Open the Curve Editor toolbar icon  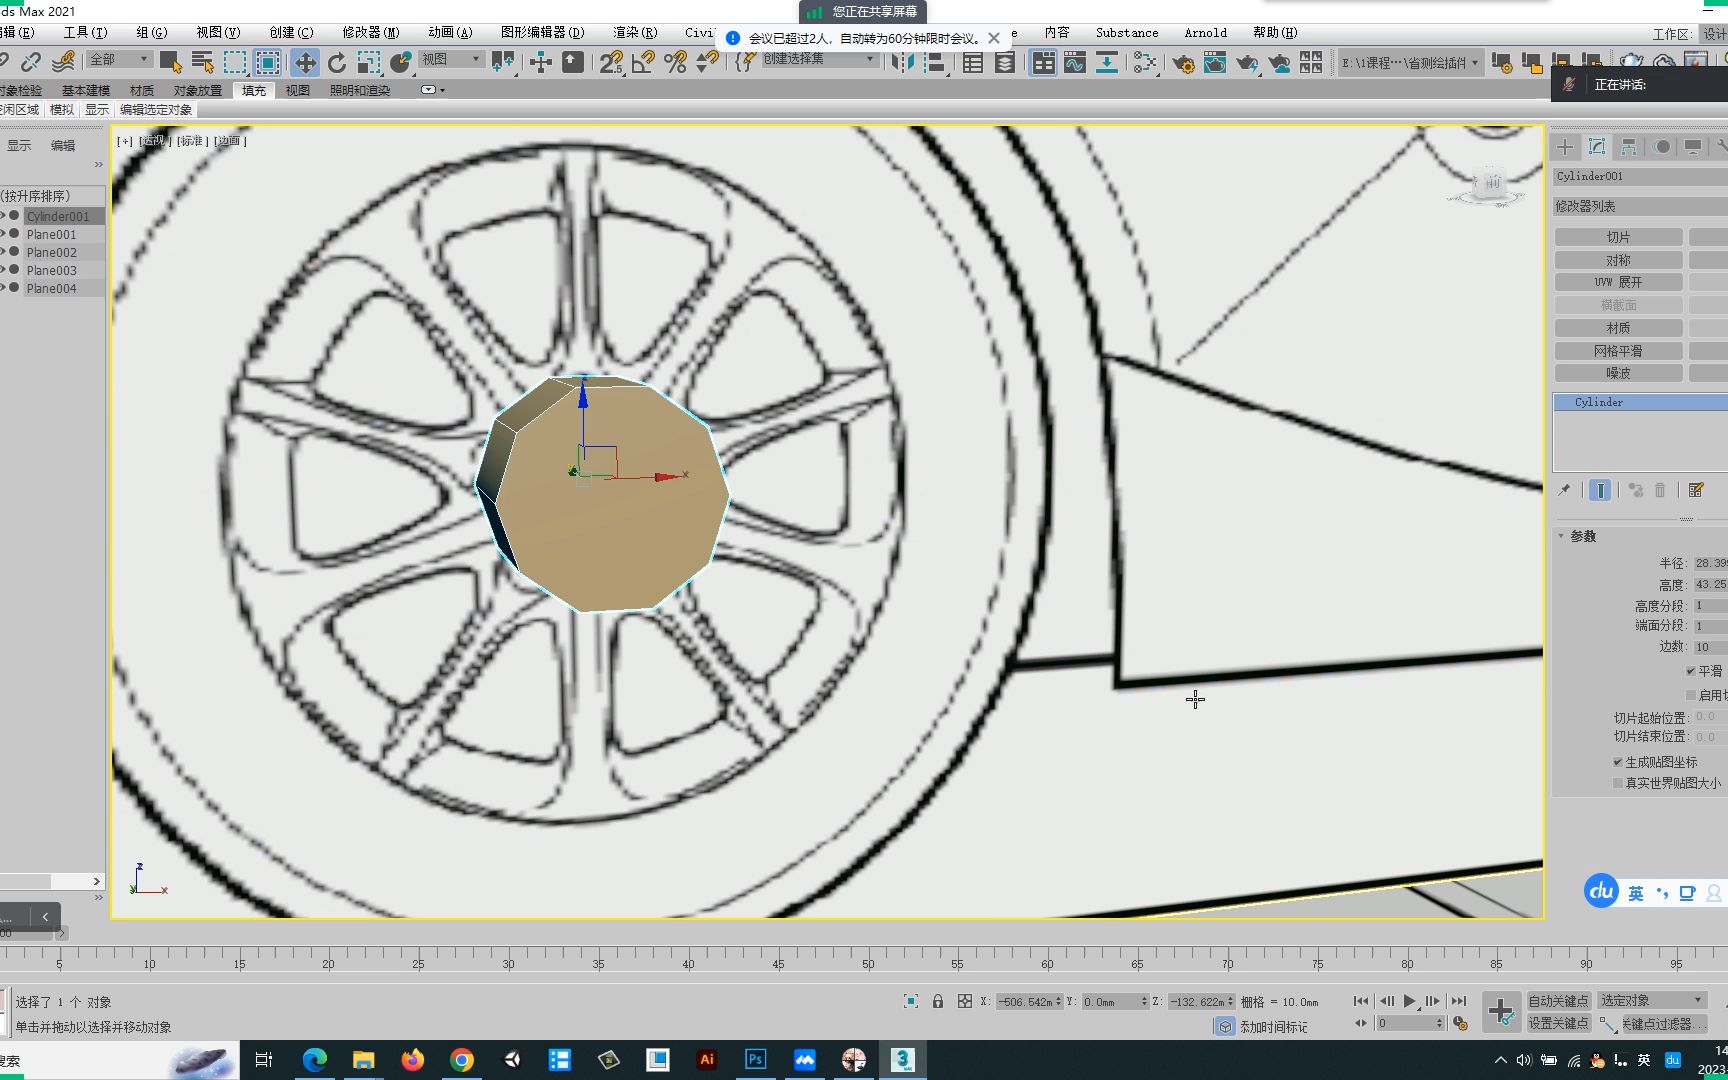click(1073, 62)
